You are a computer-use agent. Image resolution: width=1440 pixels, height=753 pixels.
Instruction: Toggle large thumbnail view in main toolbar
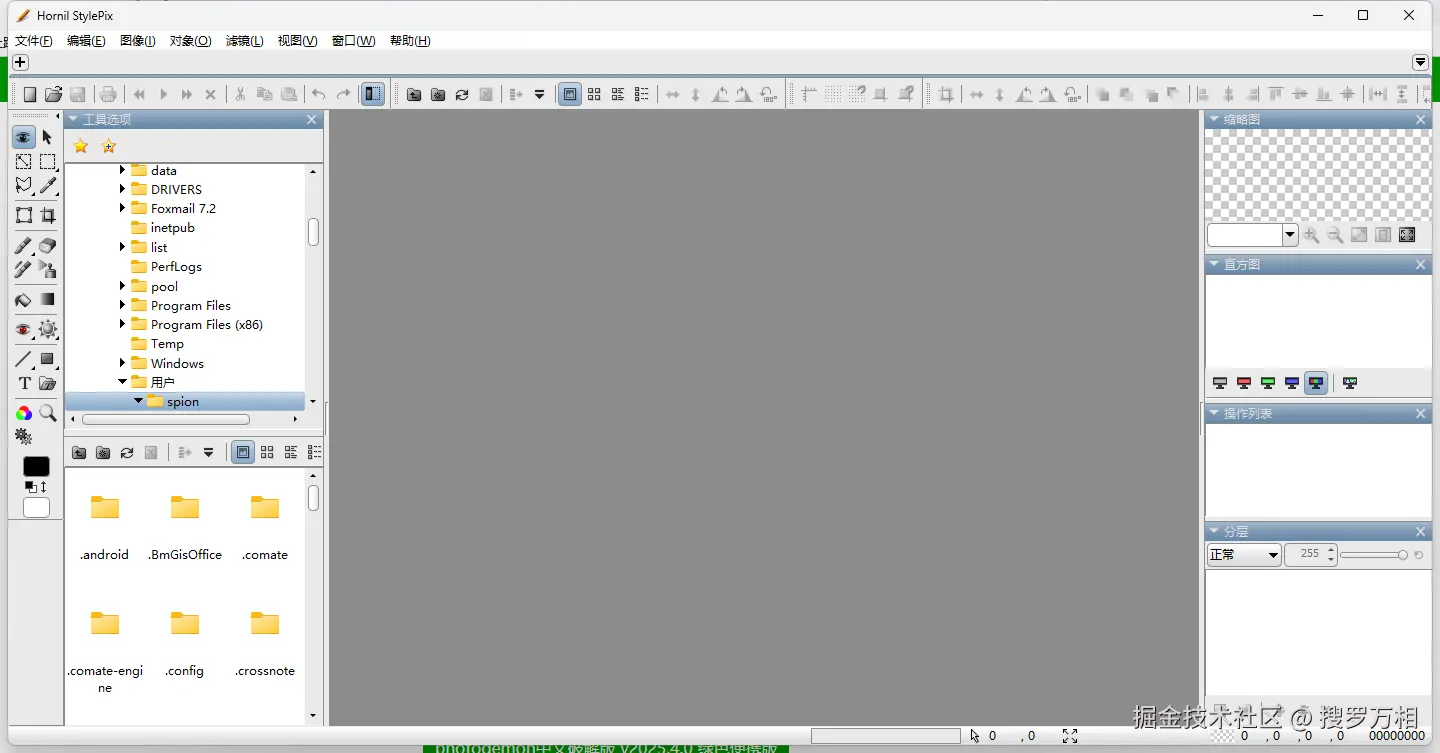pyautogui.click(x=570, y=94)
